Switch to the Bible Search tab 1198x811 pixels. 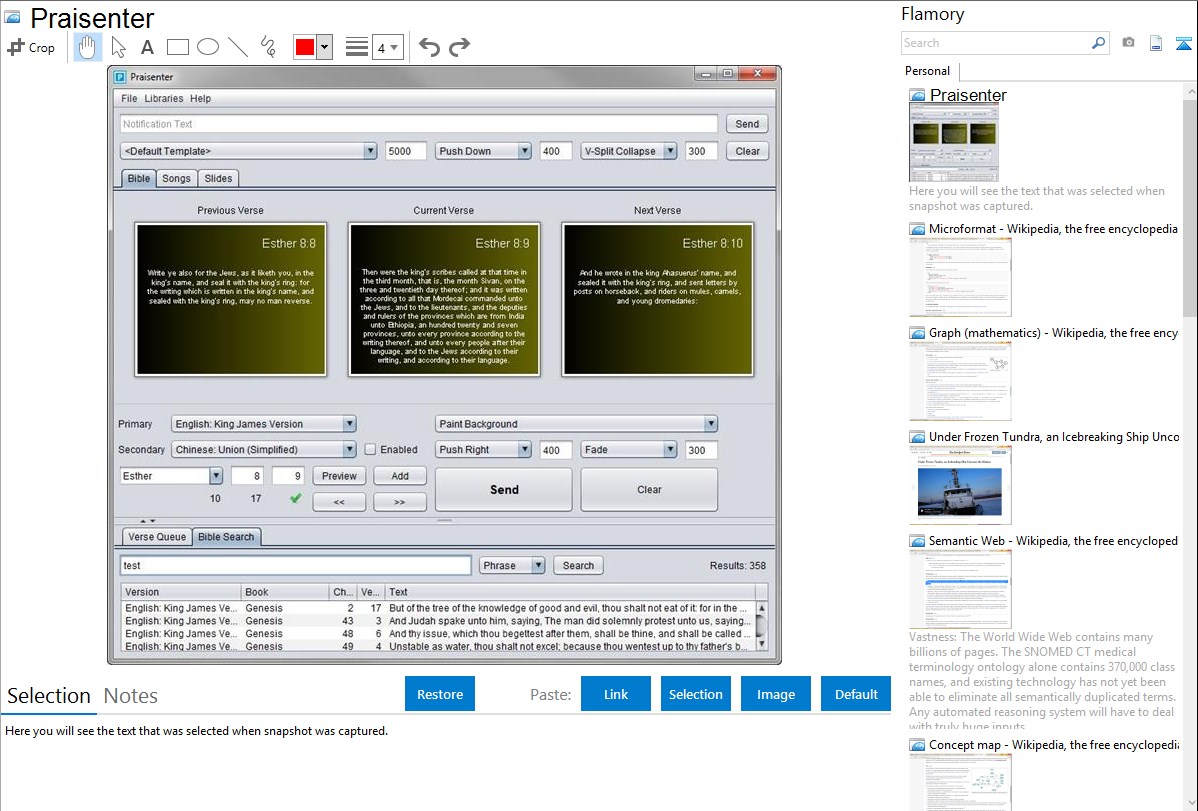[225, 537]
